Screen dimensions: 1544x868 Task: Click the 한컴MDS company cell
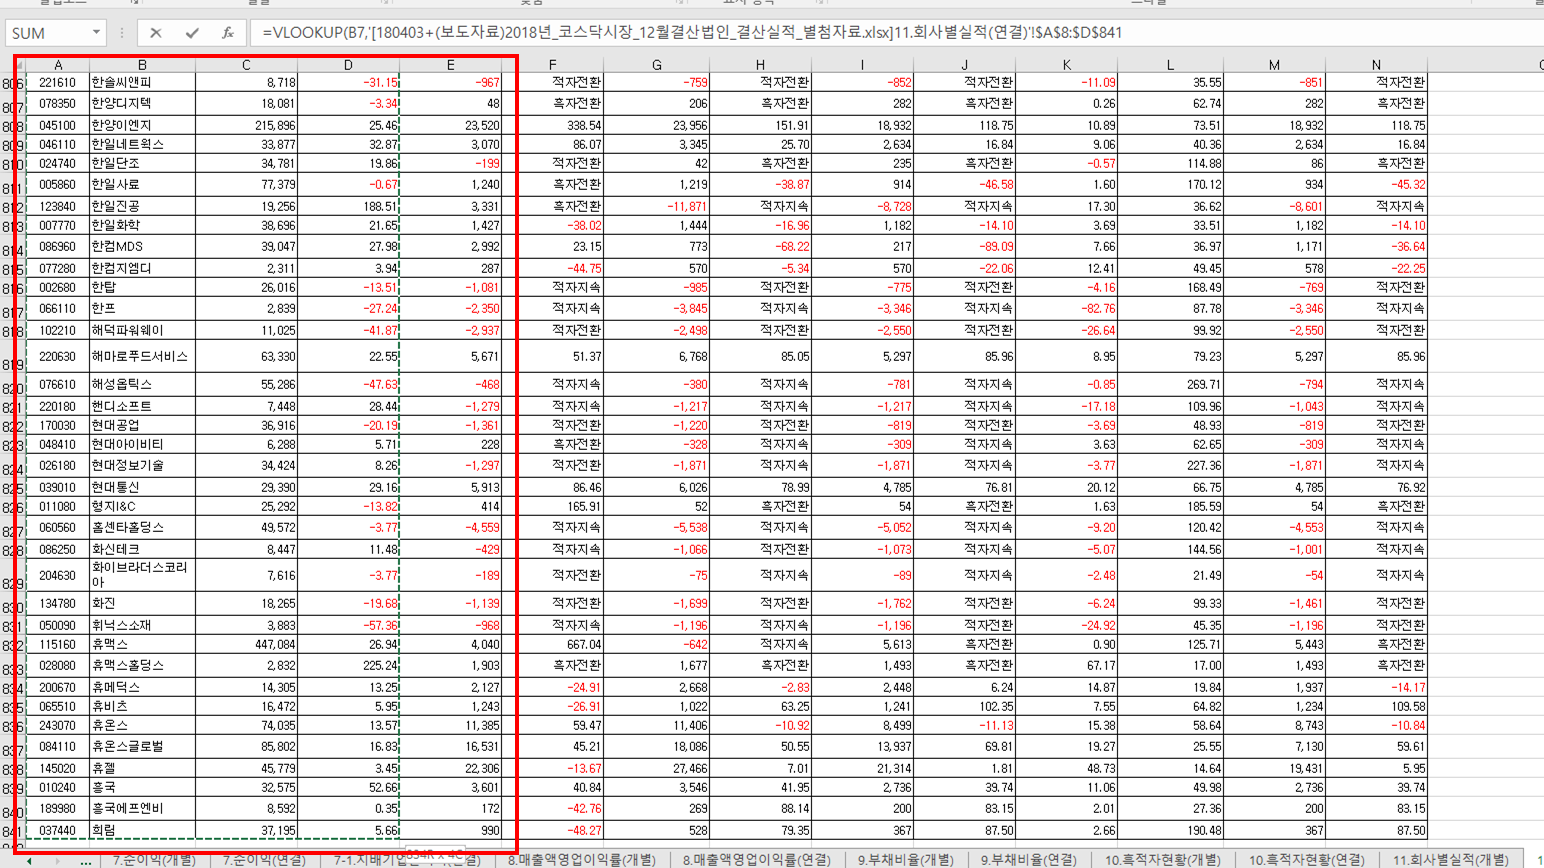pyautogui.click(x=142, y=246)
